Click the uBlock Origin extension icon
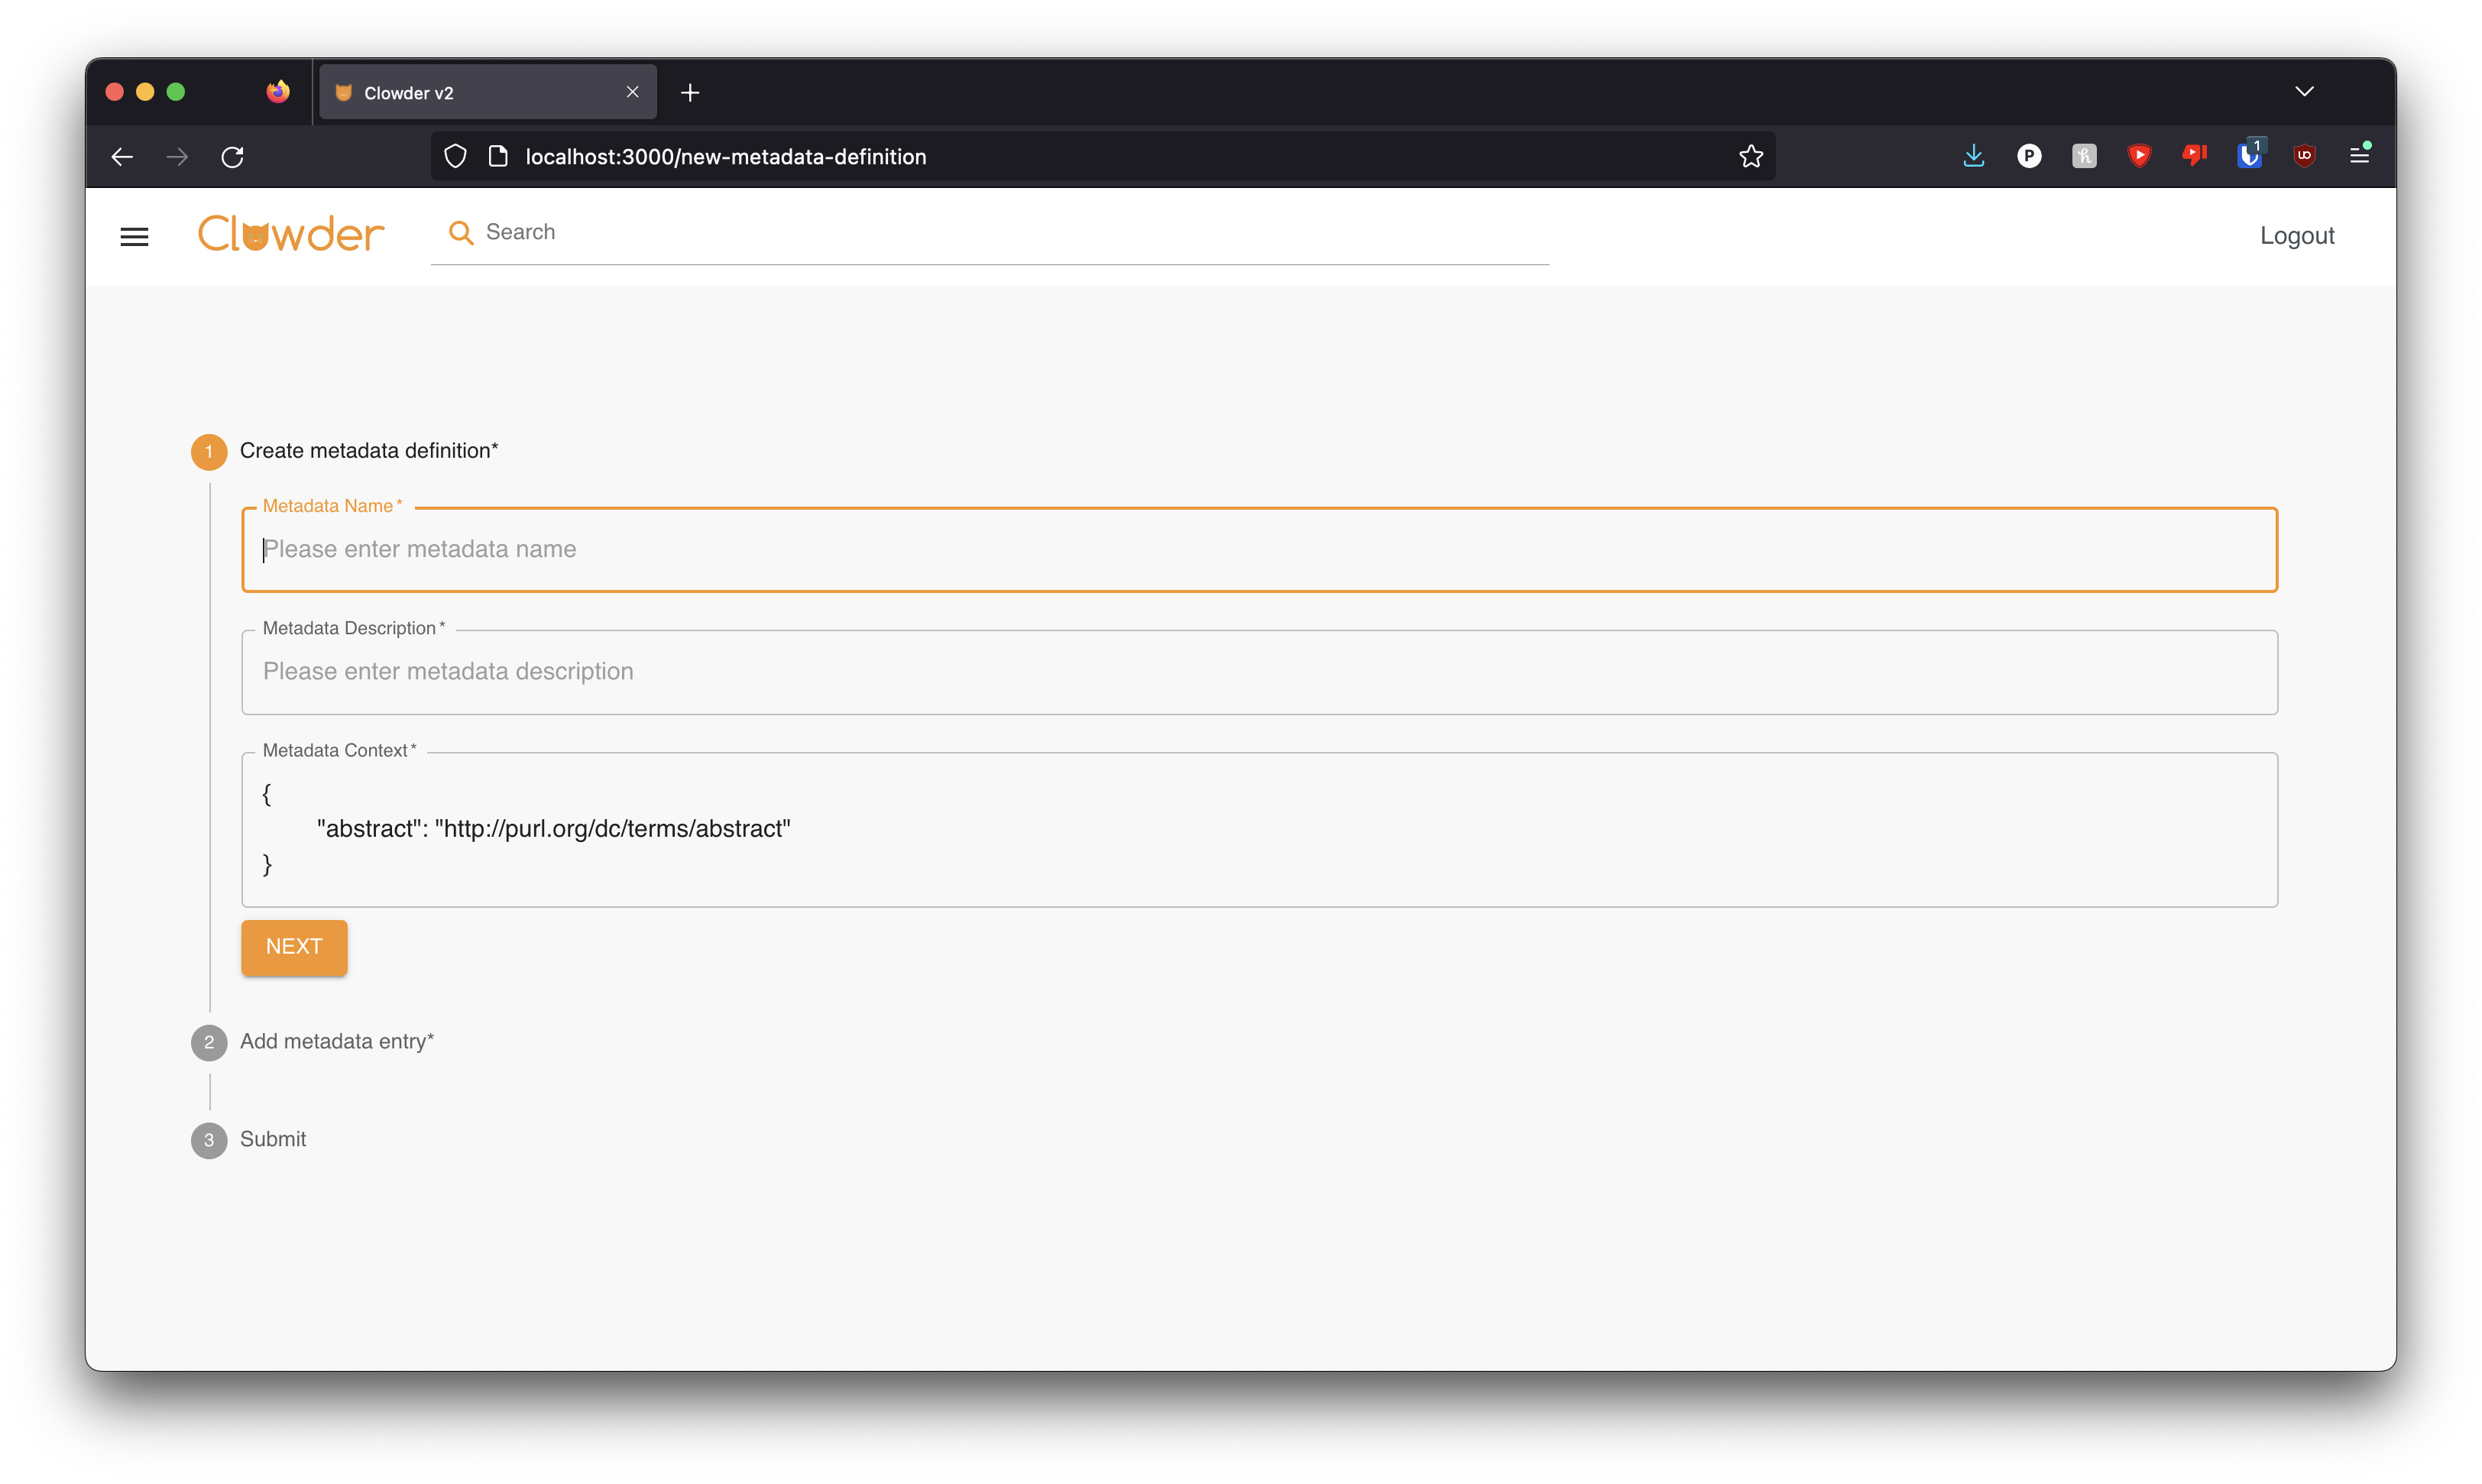 2304,156
